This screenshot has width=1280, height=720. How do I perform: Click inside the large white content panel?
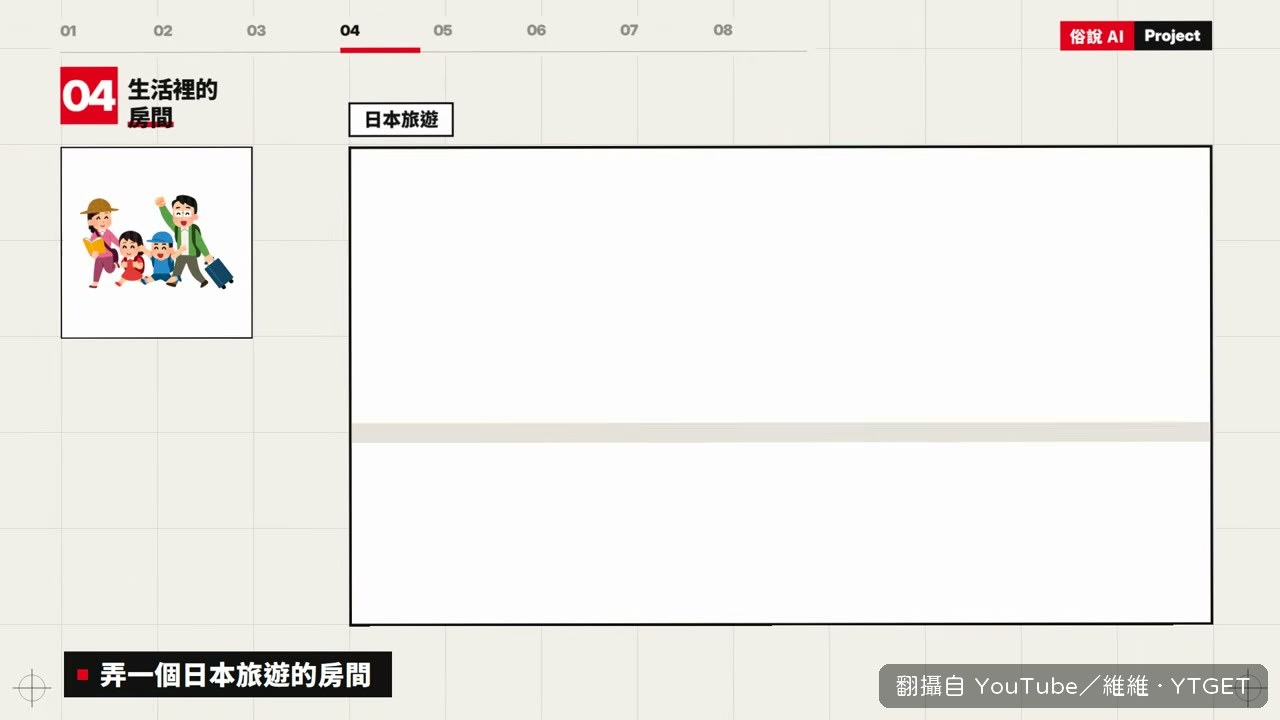(x=780, y=386)
